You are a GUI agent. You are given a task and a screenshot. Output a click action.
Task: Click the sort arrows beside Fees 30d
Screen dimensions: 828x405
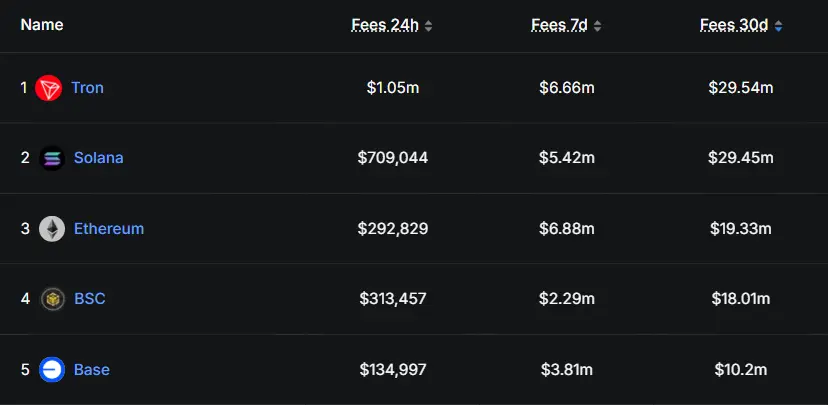(778, 26)
